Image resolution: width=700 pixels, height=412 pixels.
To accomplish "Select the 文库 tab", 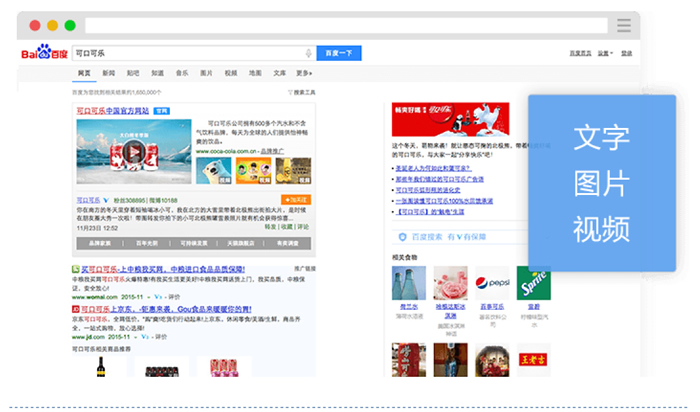I will pos(279,73).
